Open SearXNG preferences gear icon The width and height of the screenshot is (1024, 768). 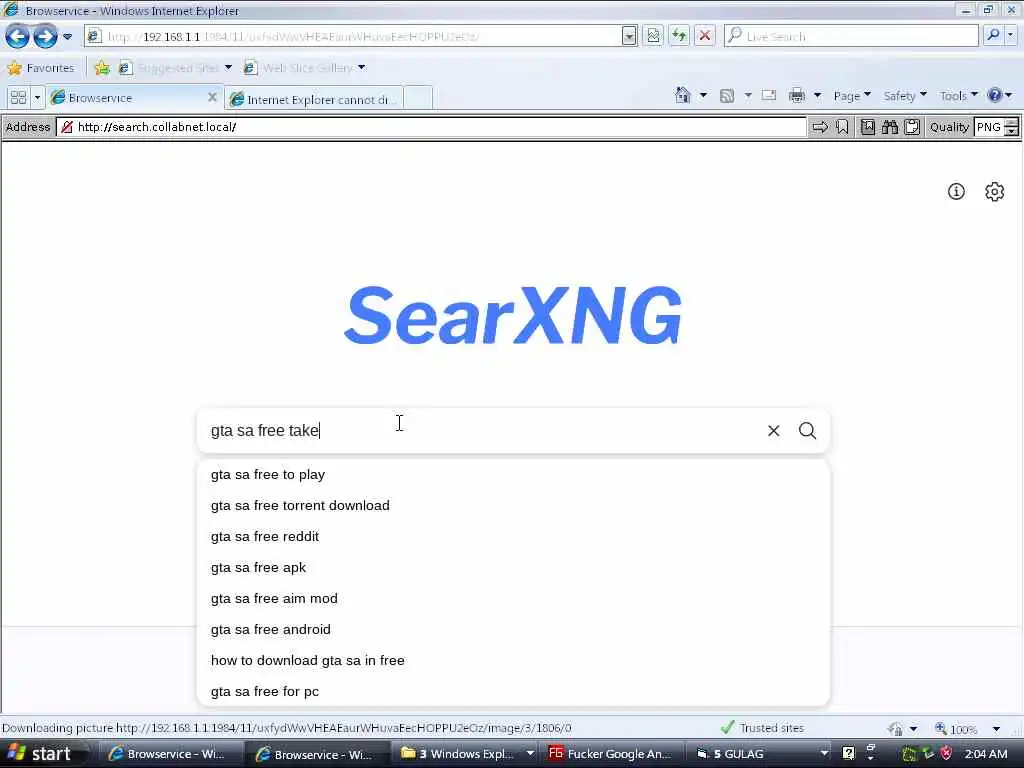click(x=995, y=191)
